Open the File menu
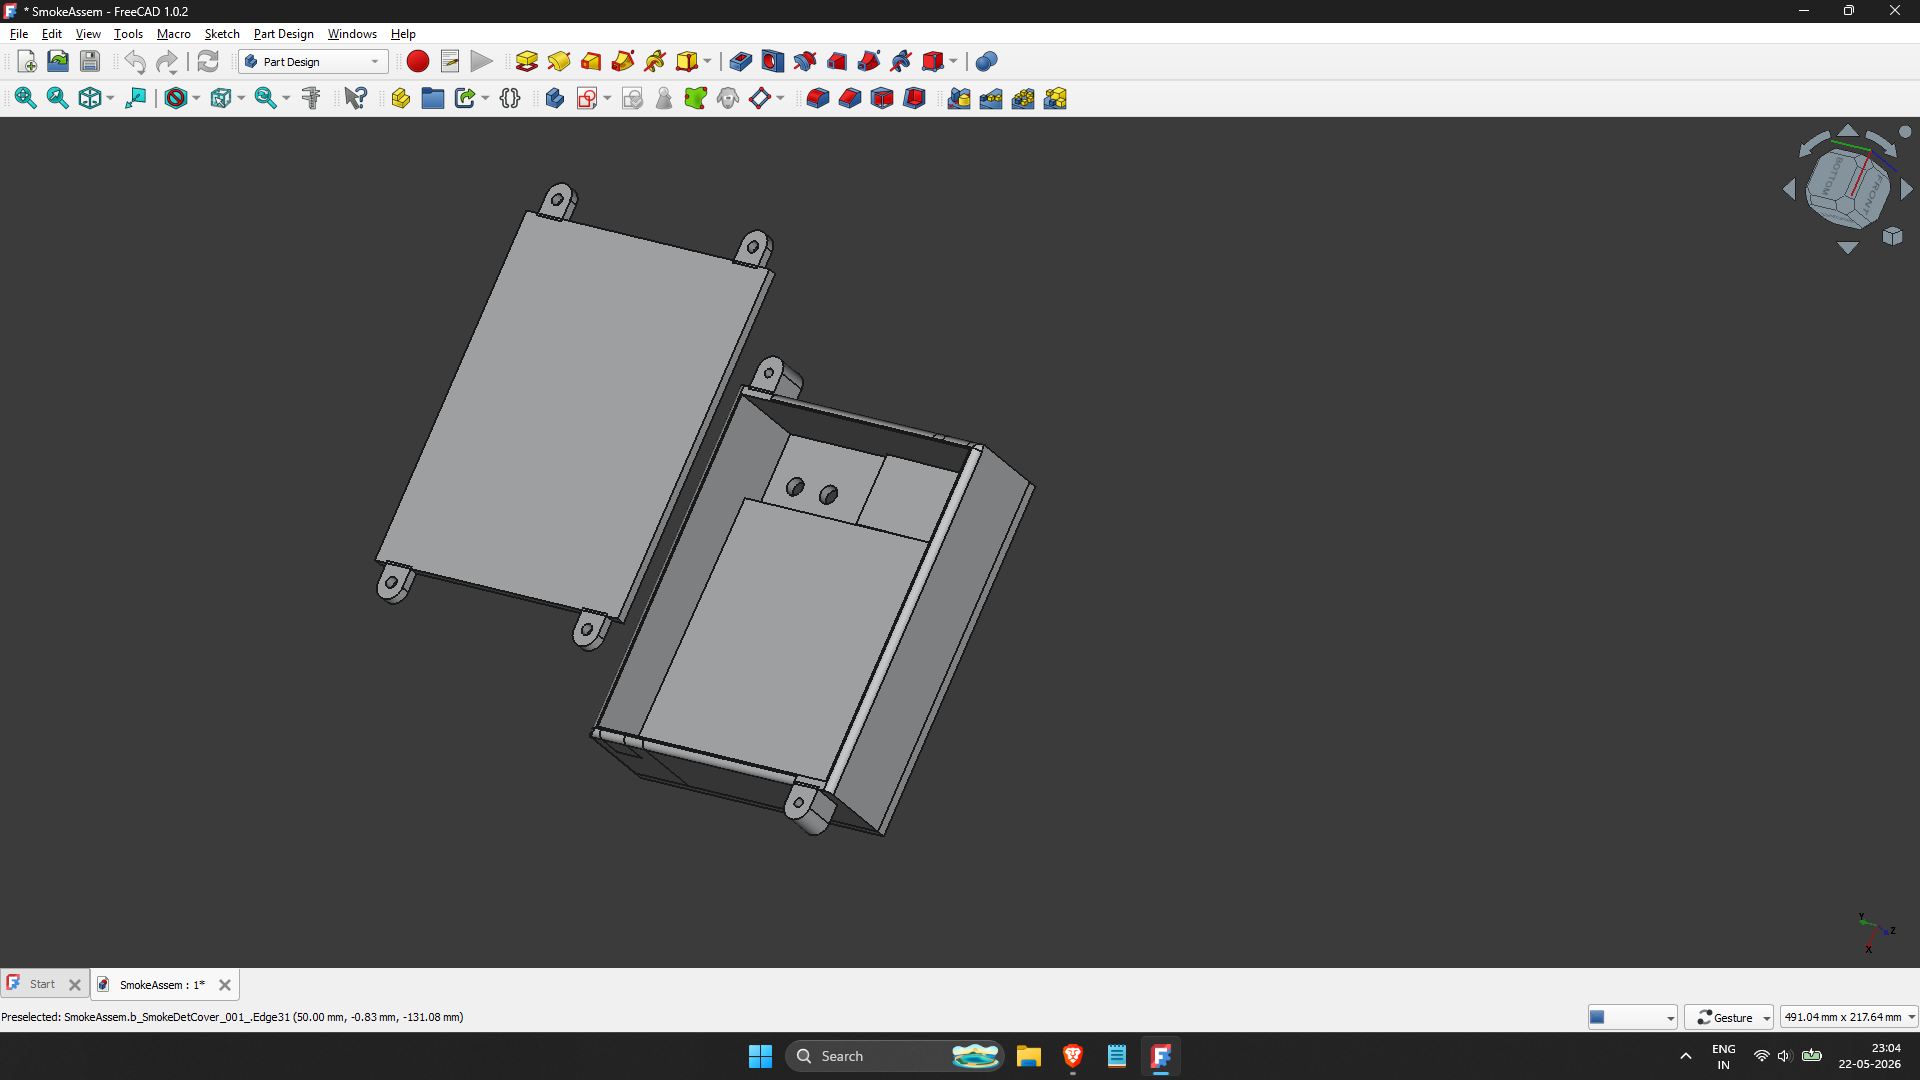Screen dimensions: 1920x1080 (x=19, y=34)
